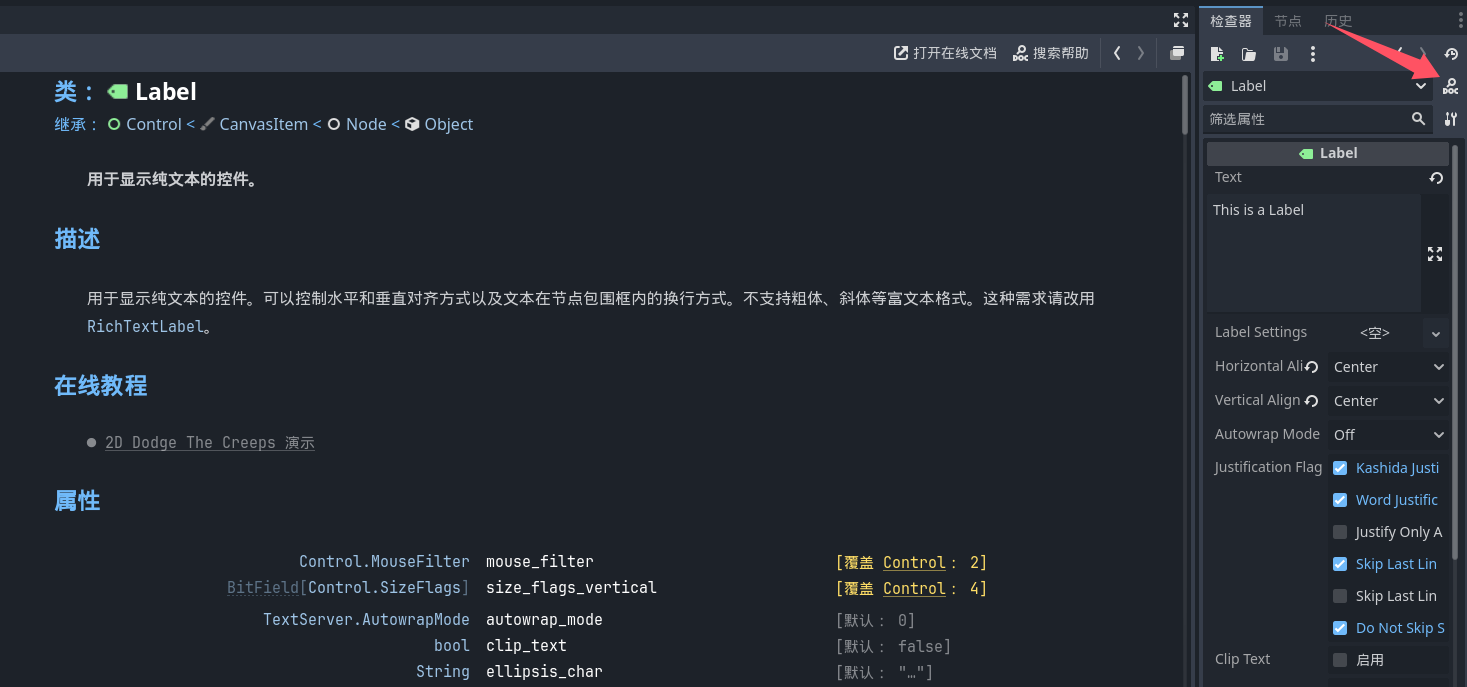Go to next documentation page arrow
Screen dimensions: 1467x687
pyautogui.click(x=1141, y=53)
